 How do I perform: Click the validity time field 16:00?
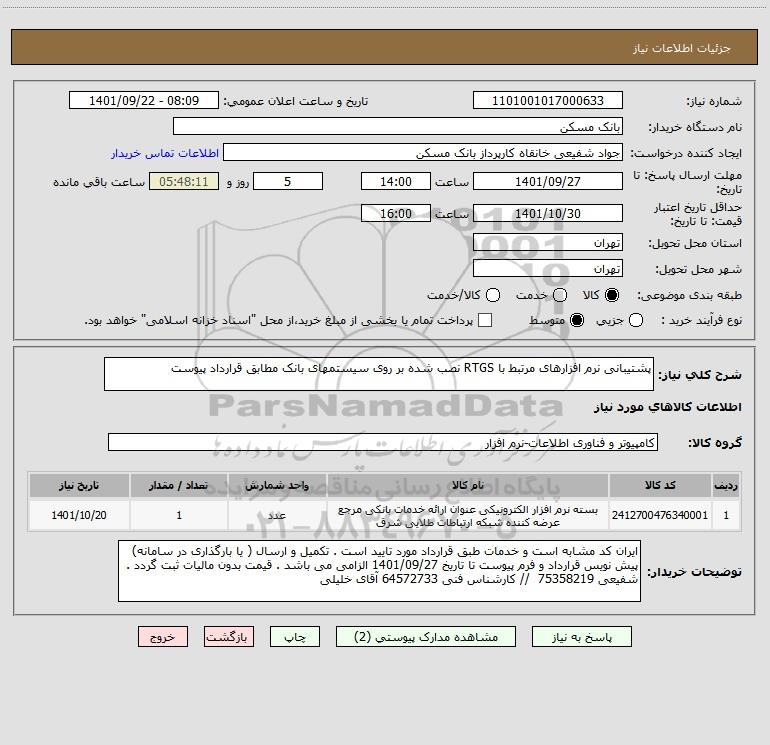click(x=396, y=214)
